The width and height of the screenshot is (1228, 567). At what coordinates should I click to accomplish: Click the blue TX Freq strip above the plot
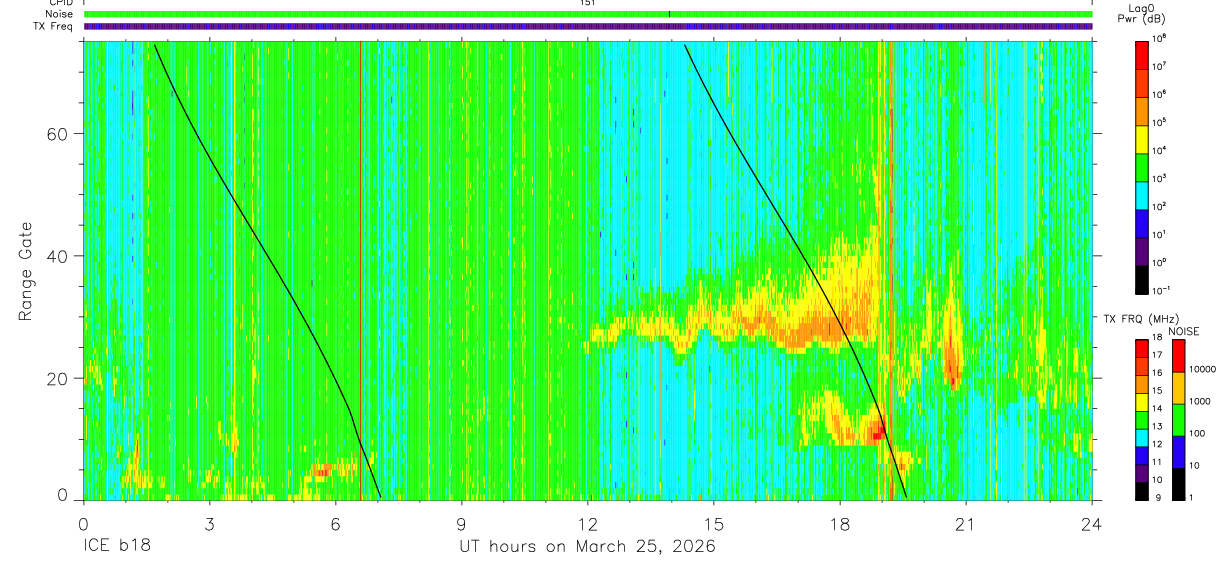(588, 26)
